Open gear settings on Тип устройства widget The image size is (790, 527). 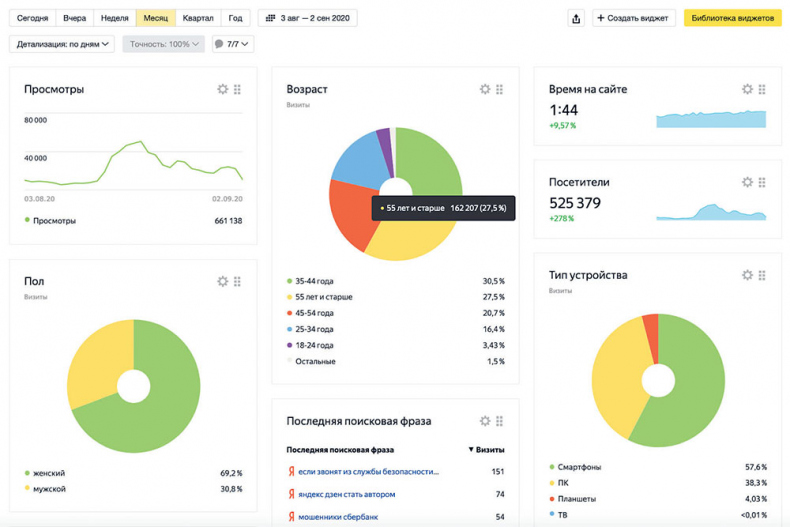click(x=747, y=275)
